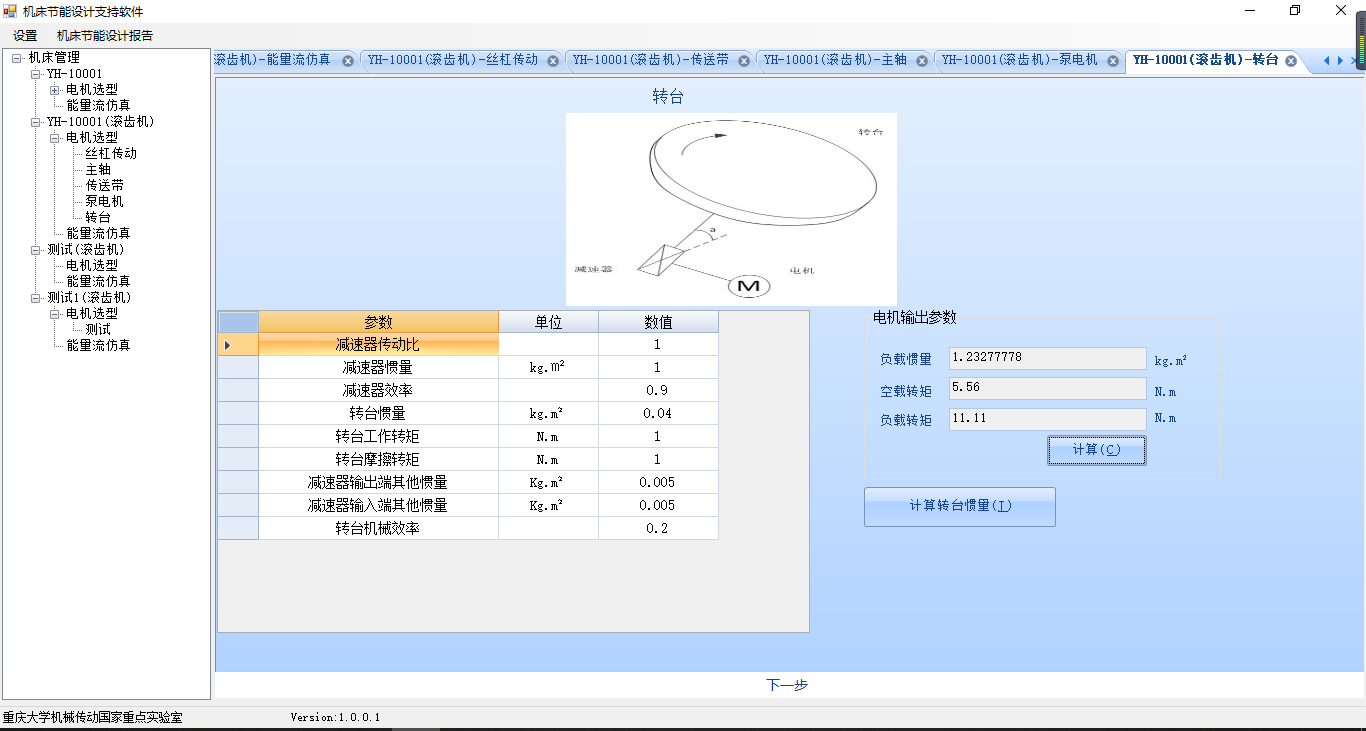Viewport: 1366px width, 731px height.
Task: Close the 泵电机 tab using its X icon
Action: point(1113,61)
